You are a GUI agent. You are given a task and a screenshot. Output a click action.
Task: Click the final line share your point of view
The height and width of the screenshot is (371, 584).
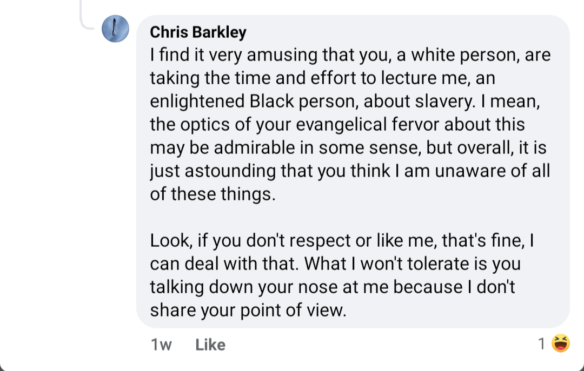coord(248,310)
